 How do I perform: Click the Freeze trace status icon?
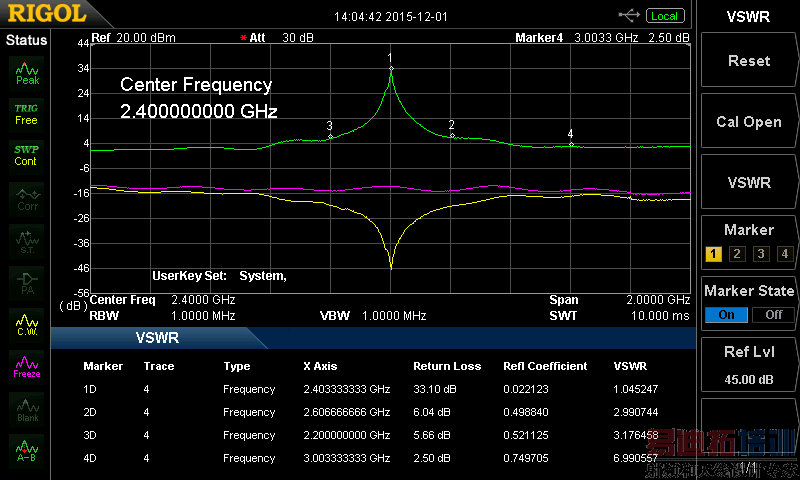pyautogui.click(x=27, y=366)
